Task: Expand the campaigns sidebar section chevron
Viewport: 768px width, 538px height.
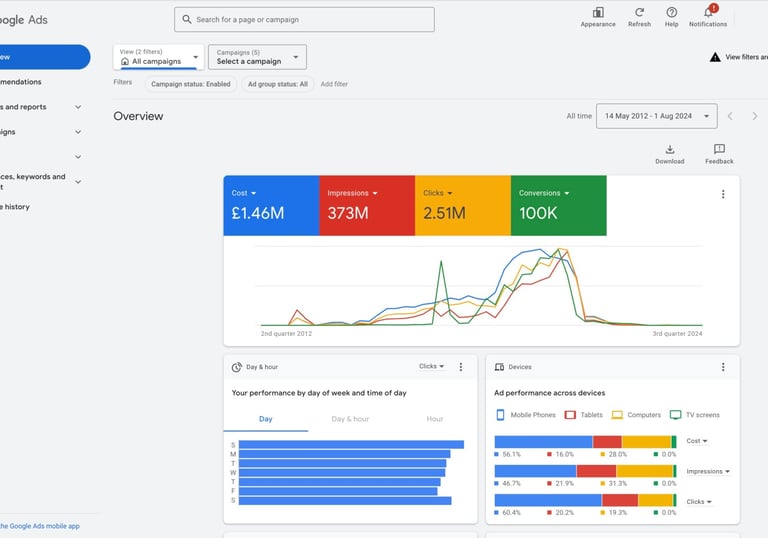Action: (78, 132)
